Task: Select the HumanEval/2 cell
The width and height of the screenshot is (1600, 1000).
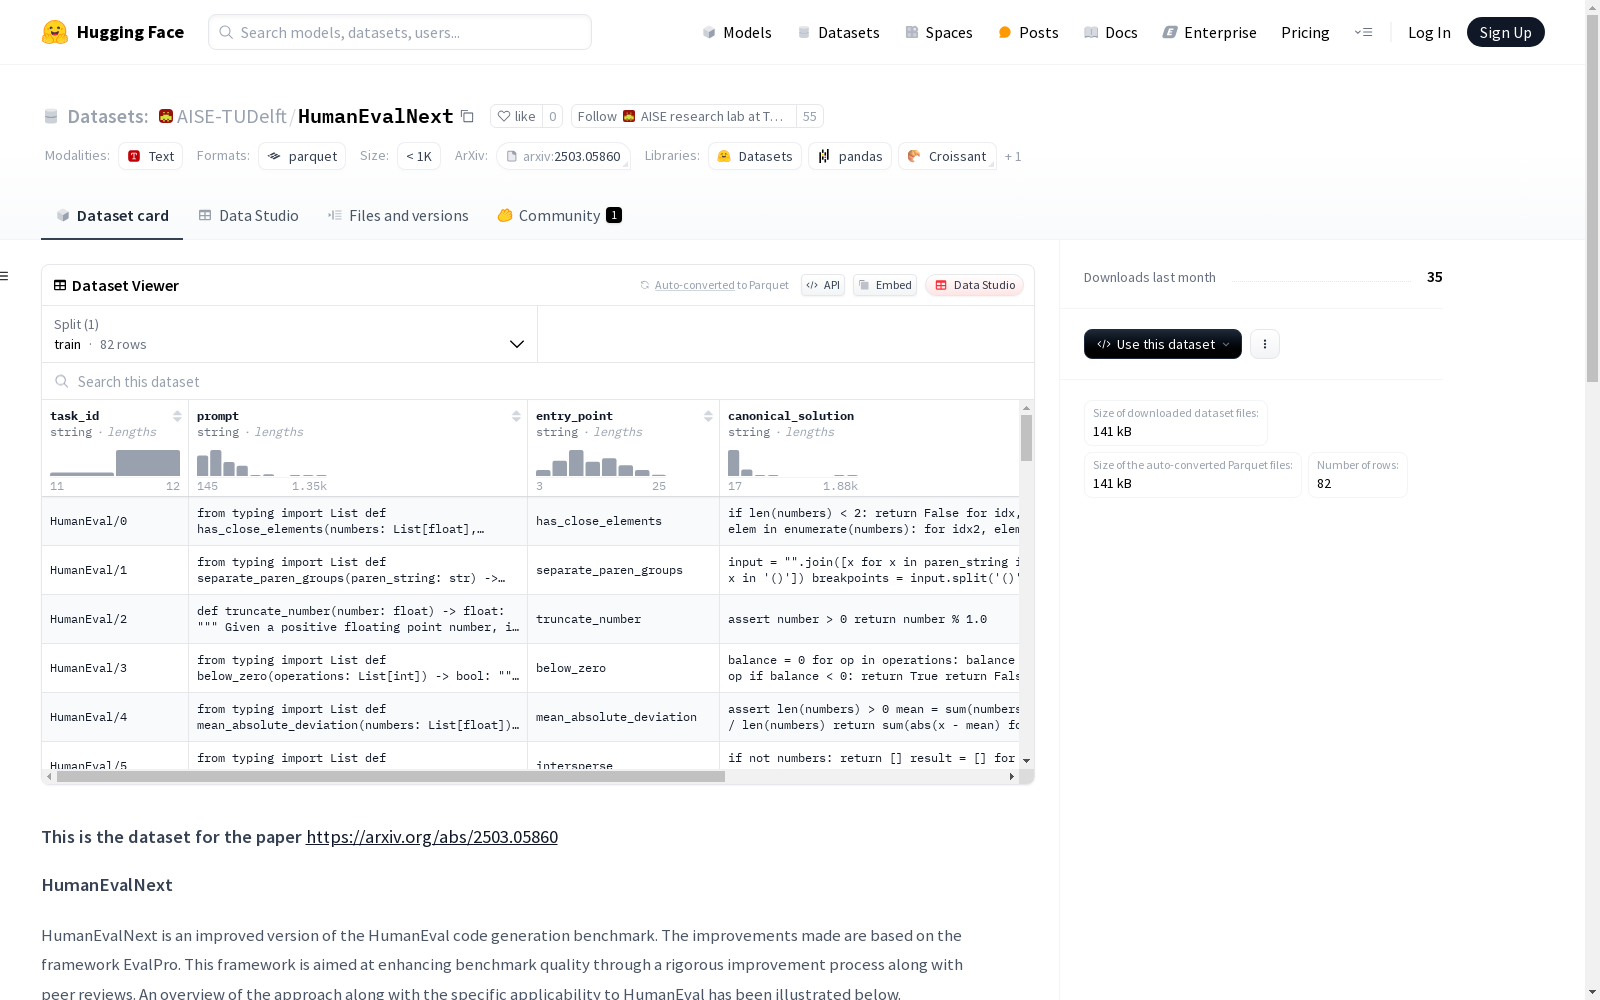Action: click(x=115, y=619)
